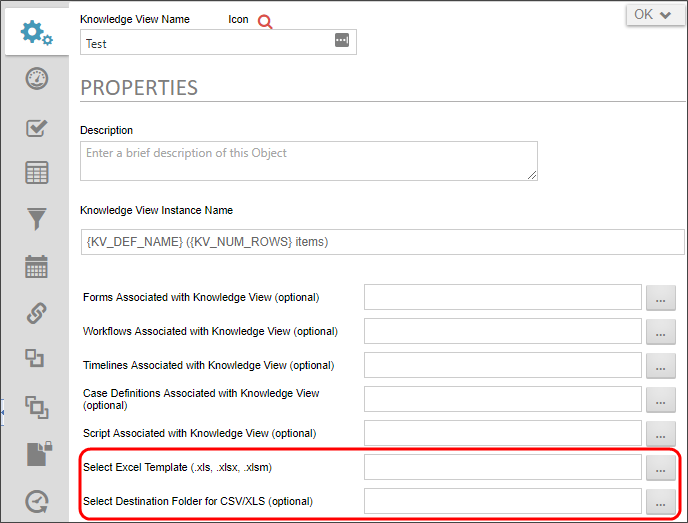
Task: Focus the Timelines Associated input field
Action: pyautogui.click(x=502, y=365)
